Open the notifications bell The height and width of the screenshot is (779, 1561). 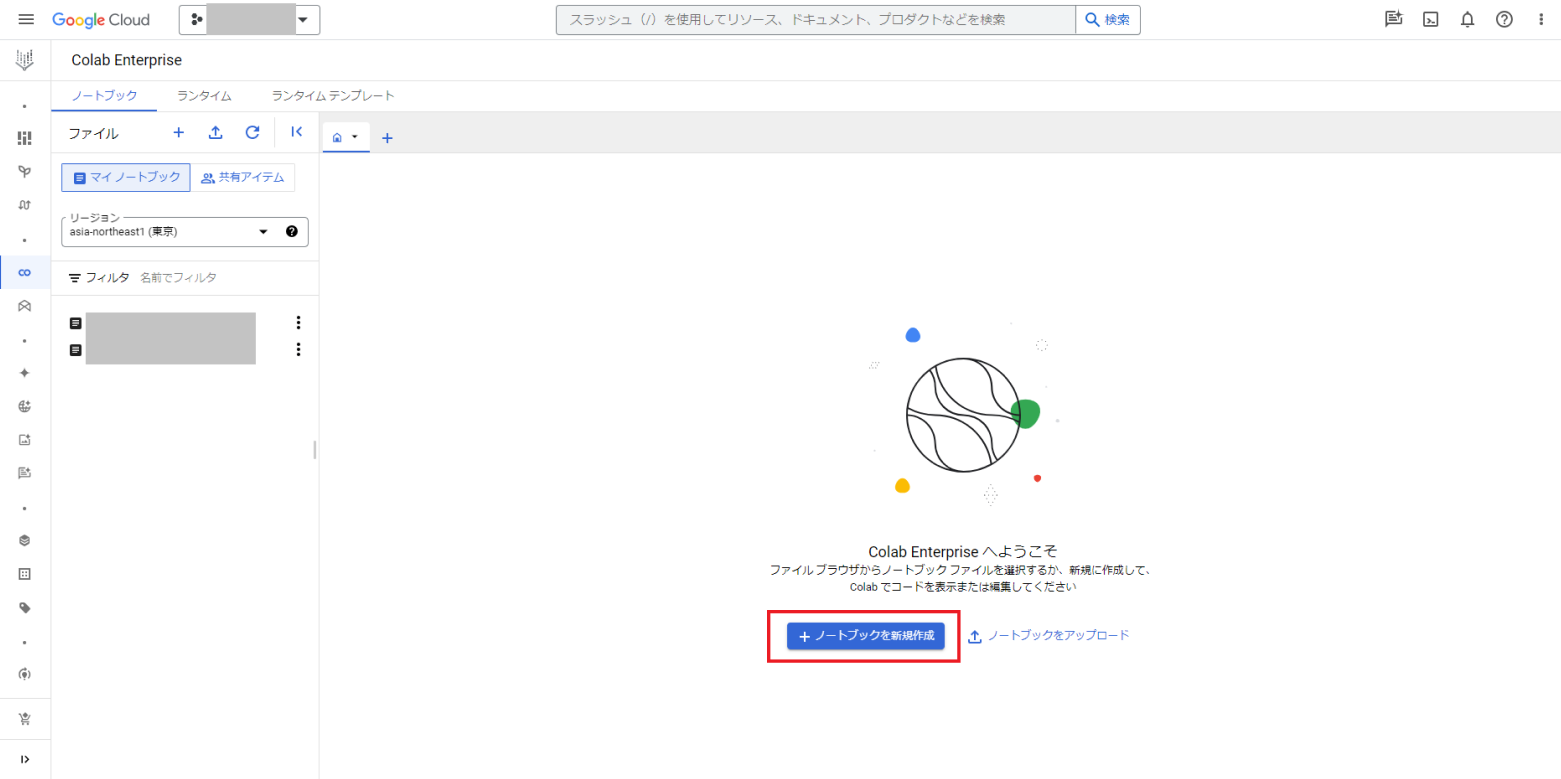[x=1467, y=19]
